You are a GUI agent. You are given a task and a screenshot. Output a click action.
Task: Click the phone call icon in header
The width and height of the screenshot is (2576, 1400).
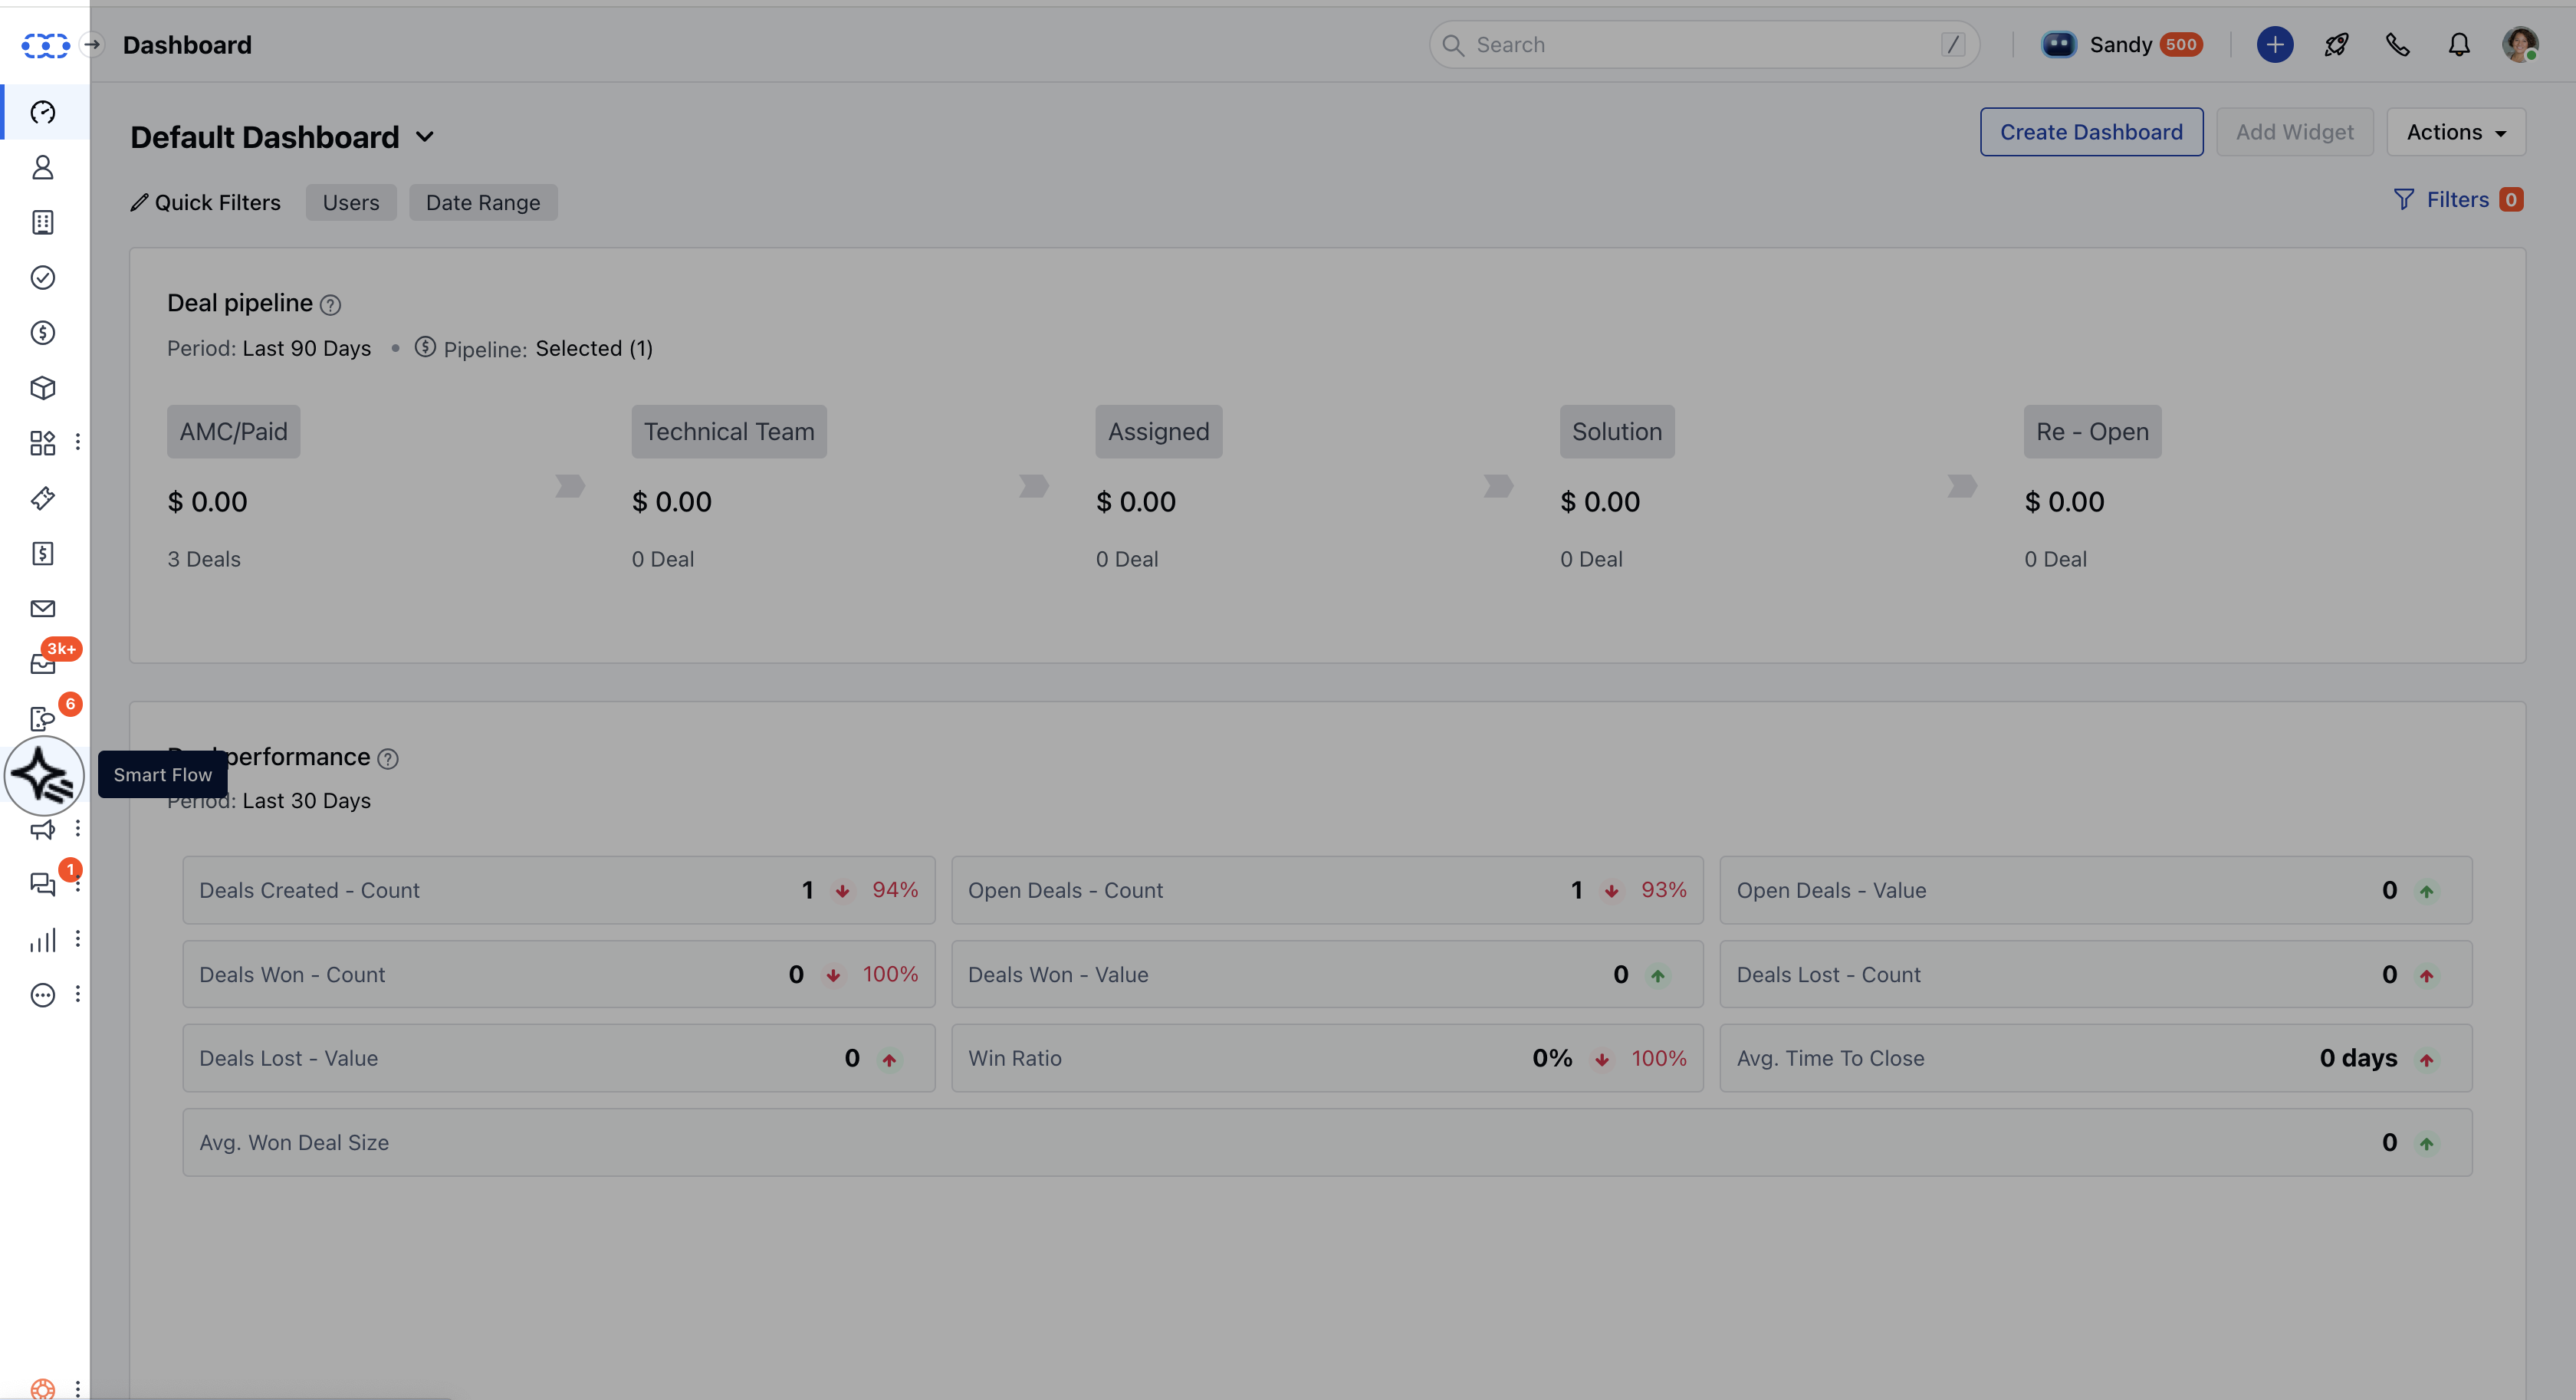pyautogui.click(x=2397, y=45)
